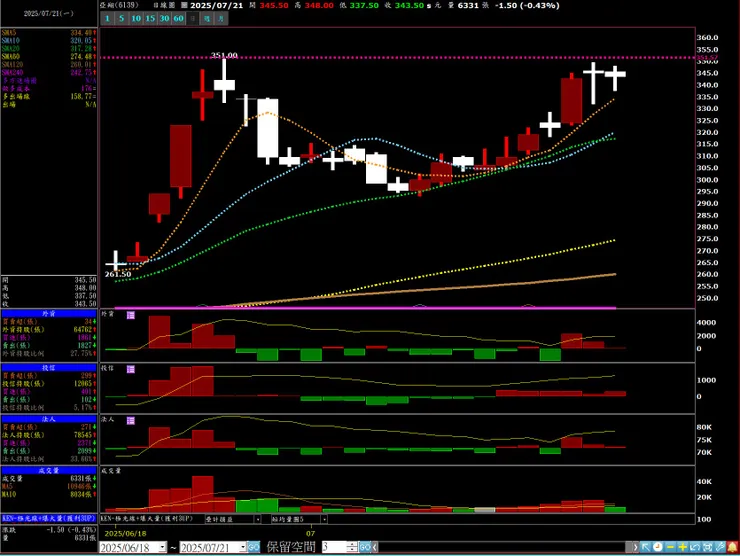Click the 261.50 low price label on the chart

(x=118, y=274)
